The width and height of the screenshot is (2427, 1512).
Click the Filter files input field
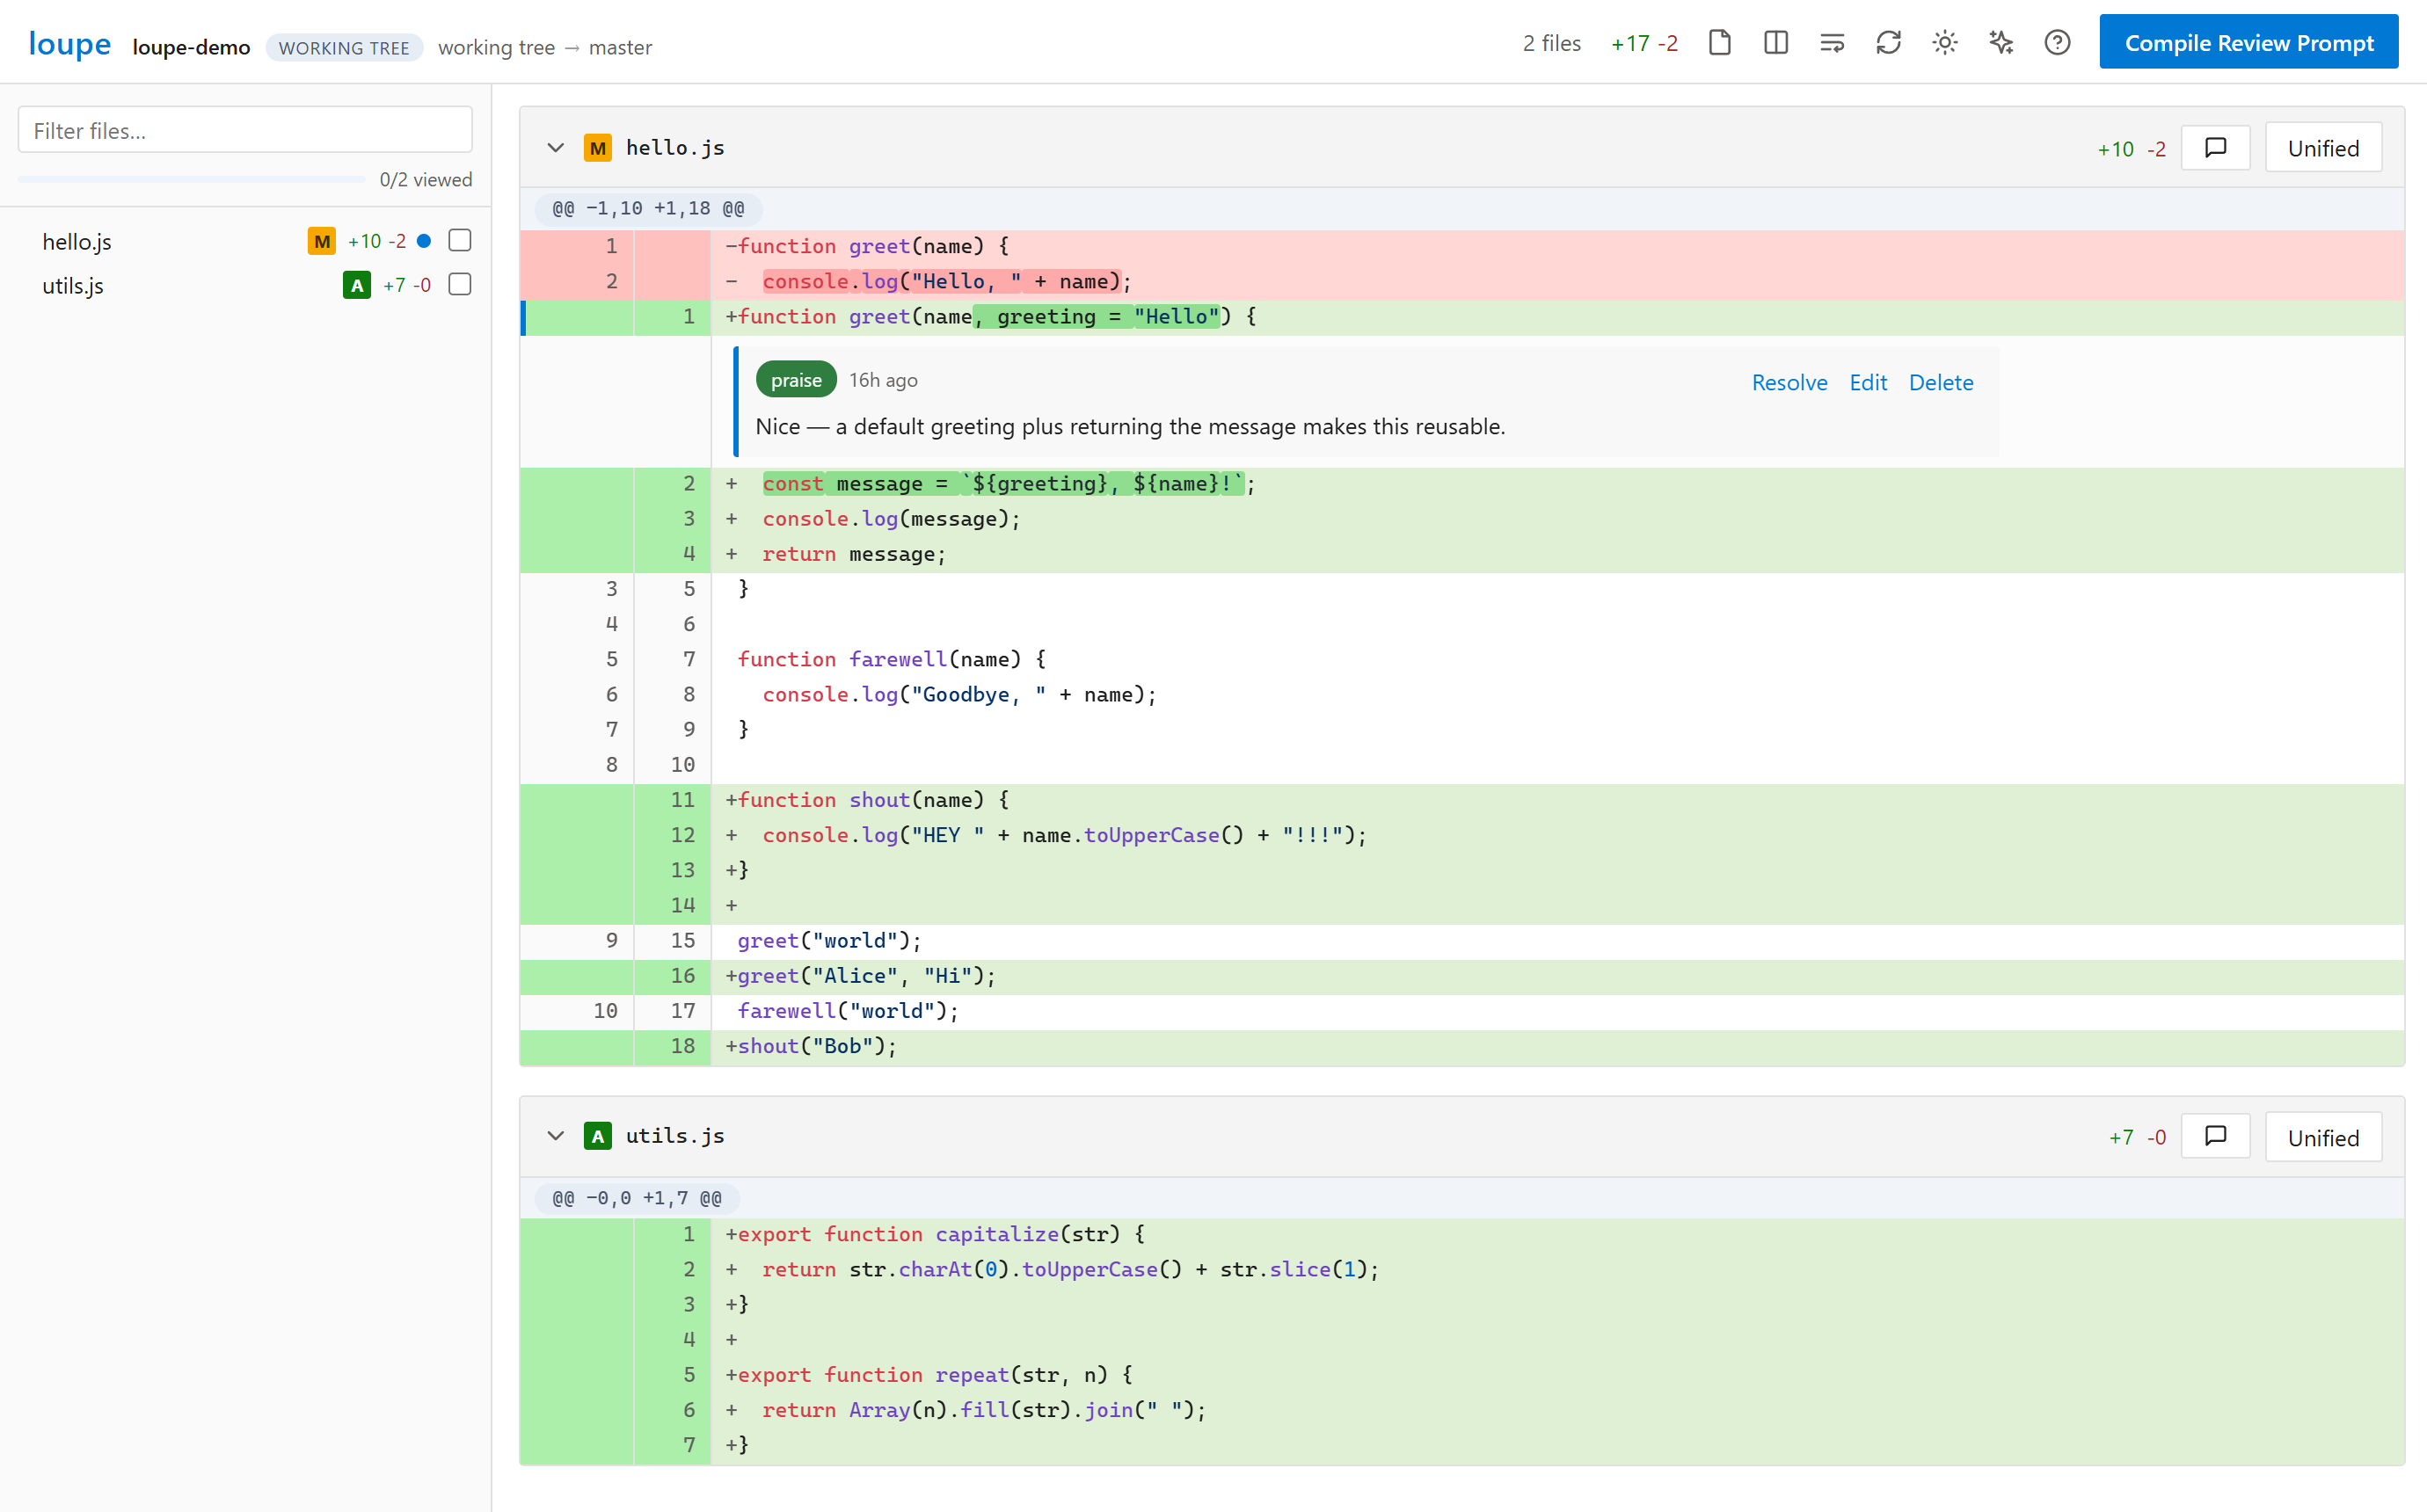click(x=245, y=130)
